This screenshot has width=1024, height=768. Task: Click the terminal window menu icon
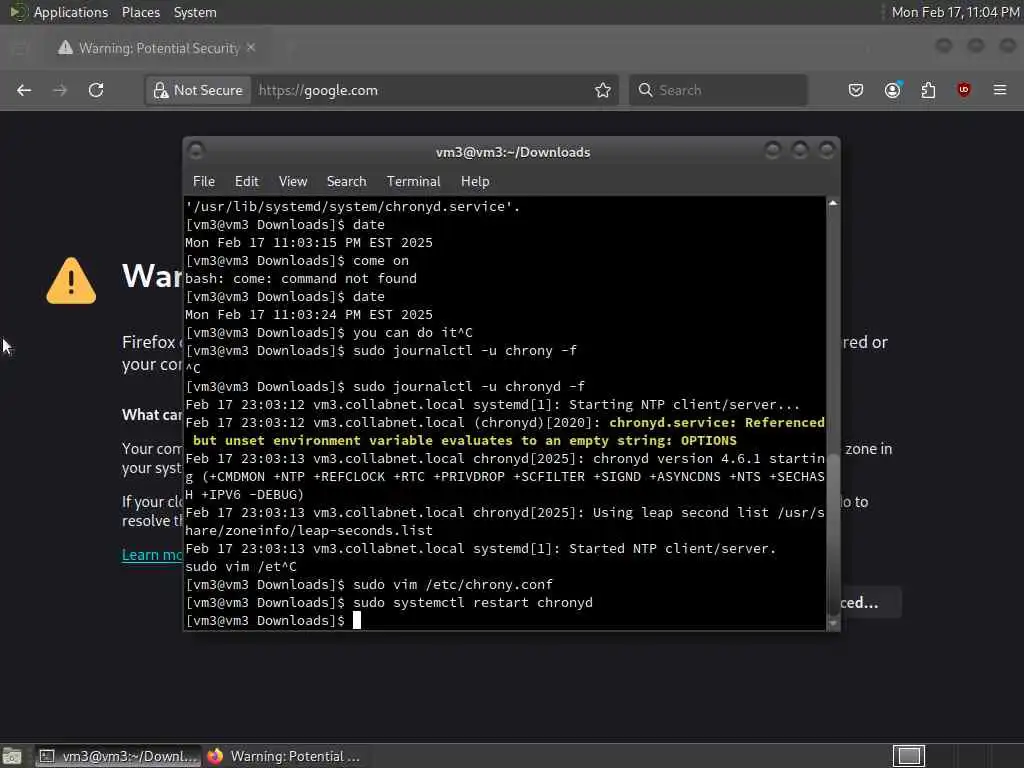tap(196, 152)
